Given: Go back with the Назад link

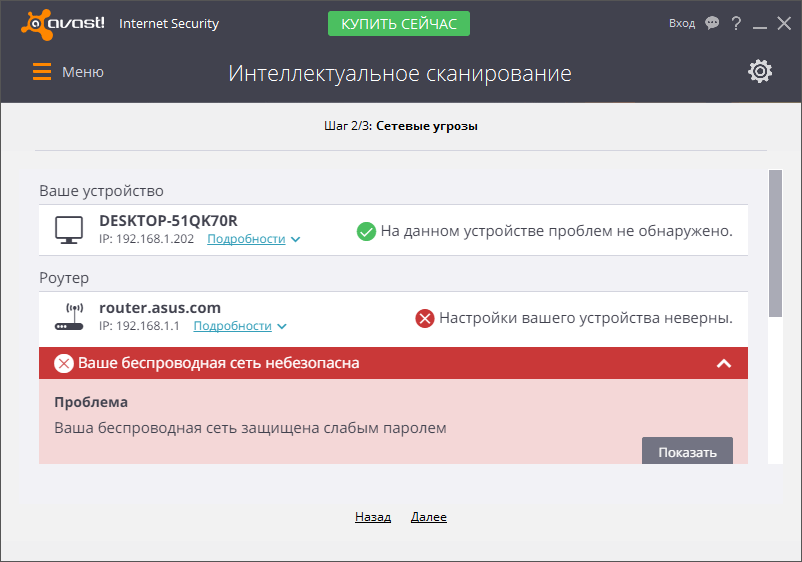Looking at the screenshot, I should (372, 517).
